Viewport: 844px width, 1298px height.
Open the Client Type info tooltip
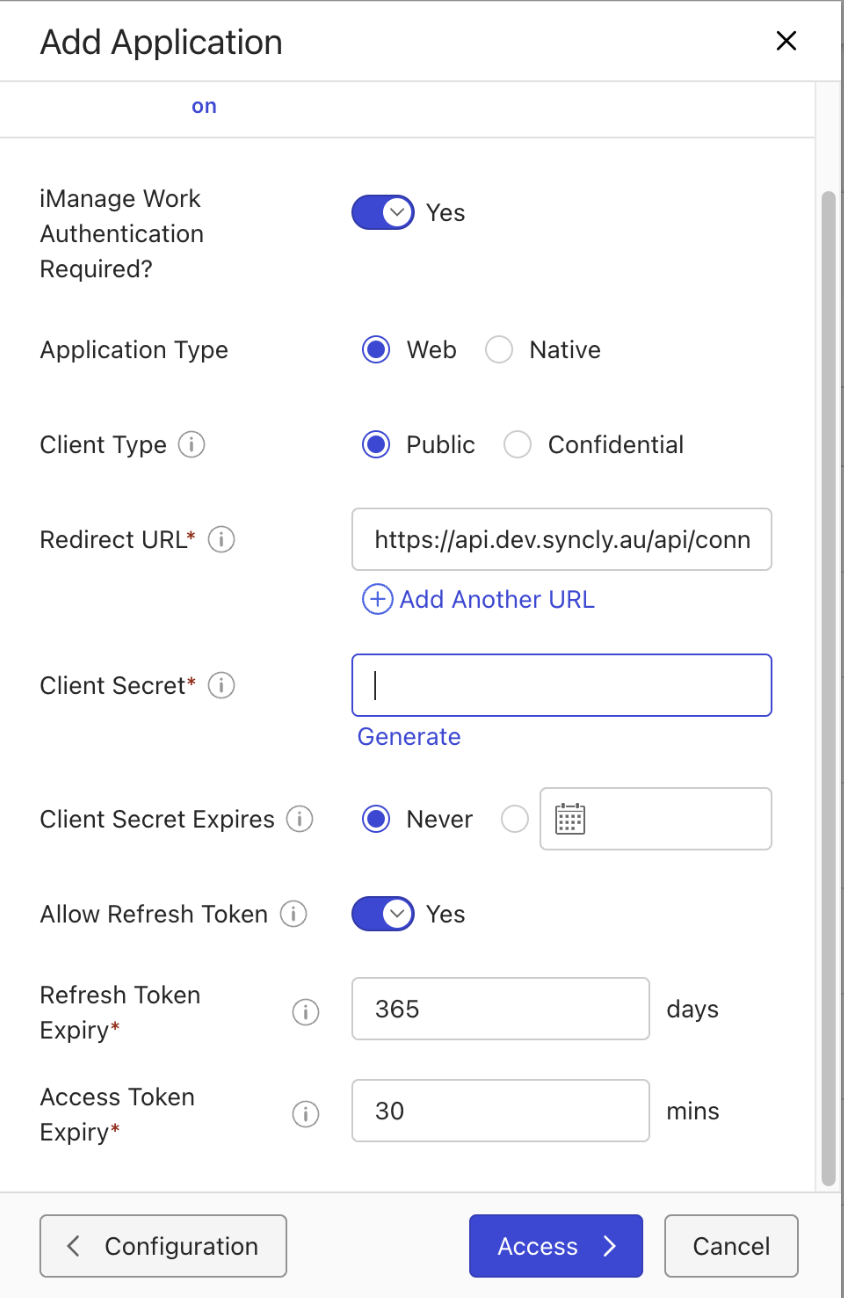(x=190, y=444)
